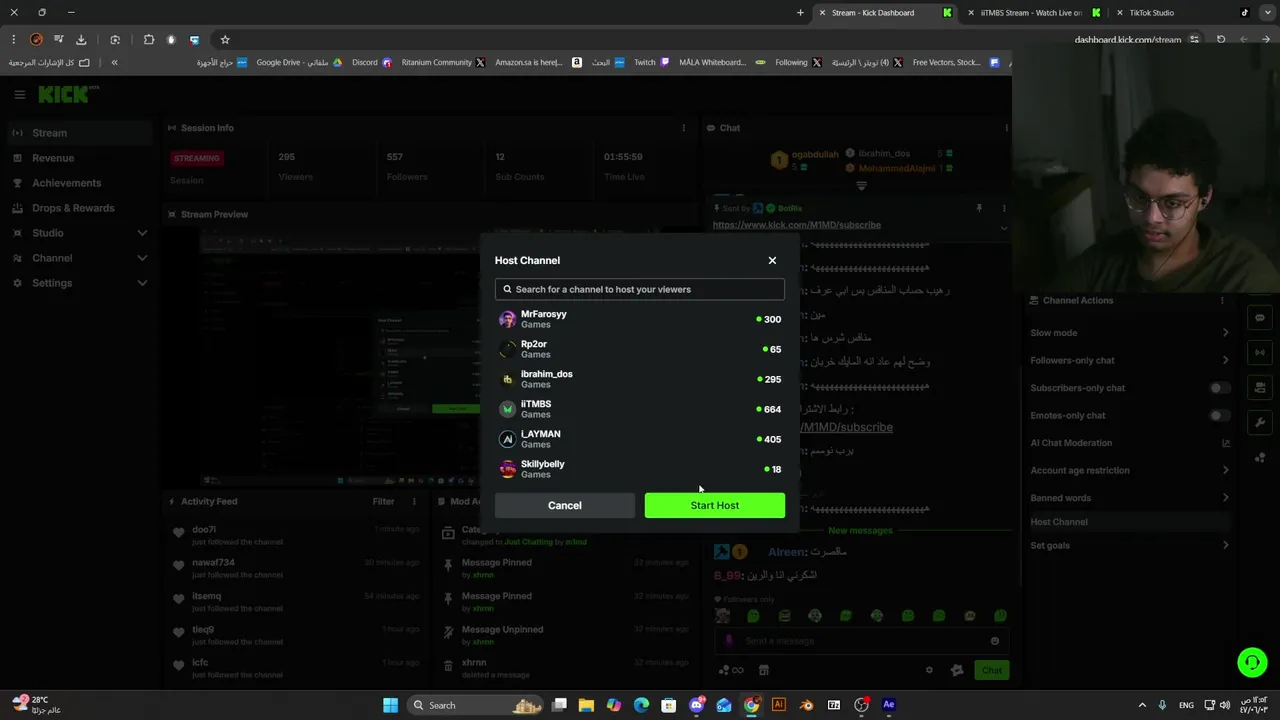1280x720 pixels.
Task: Expand Account age restriction settings
Action: pos(1129,470)
